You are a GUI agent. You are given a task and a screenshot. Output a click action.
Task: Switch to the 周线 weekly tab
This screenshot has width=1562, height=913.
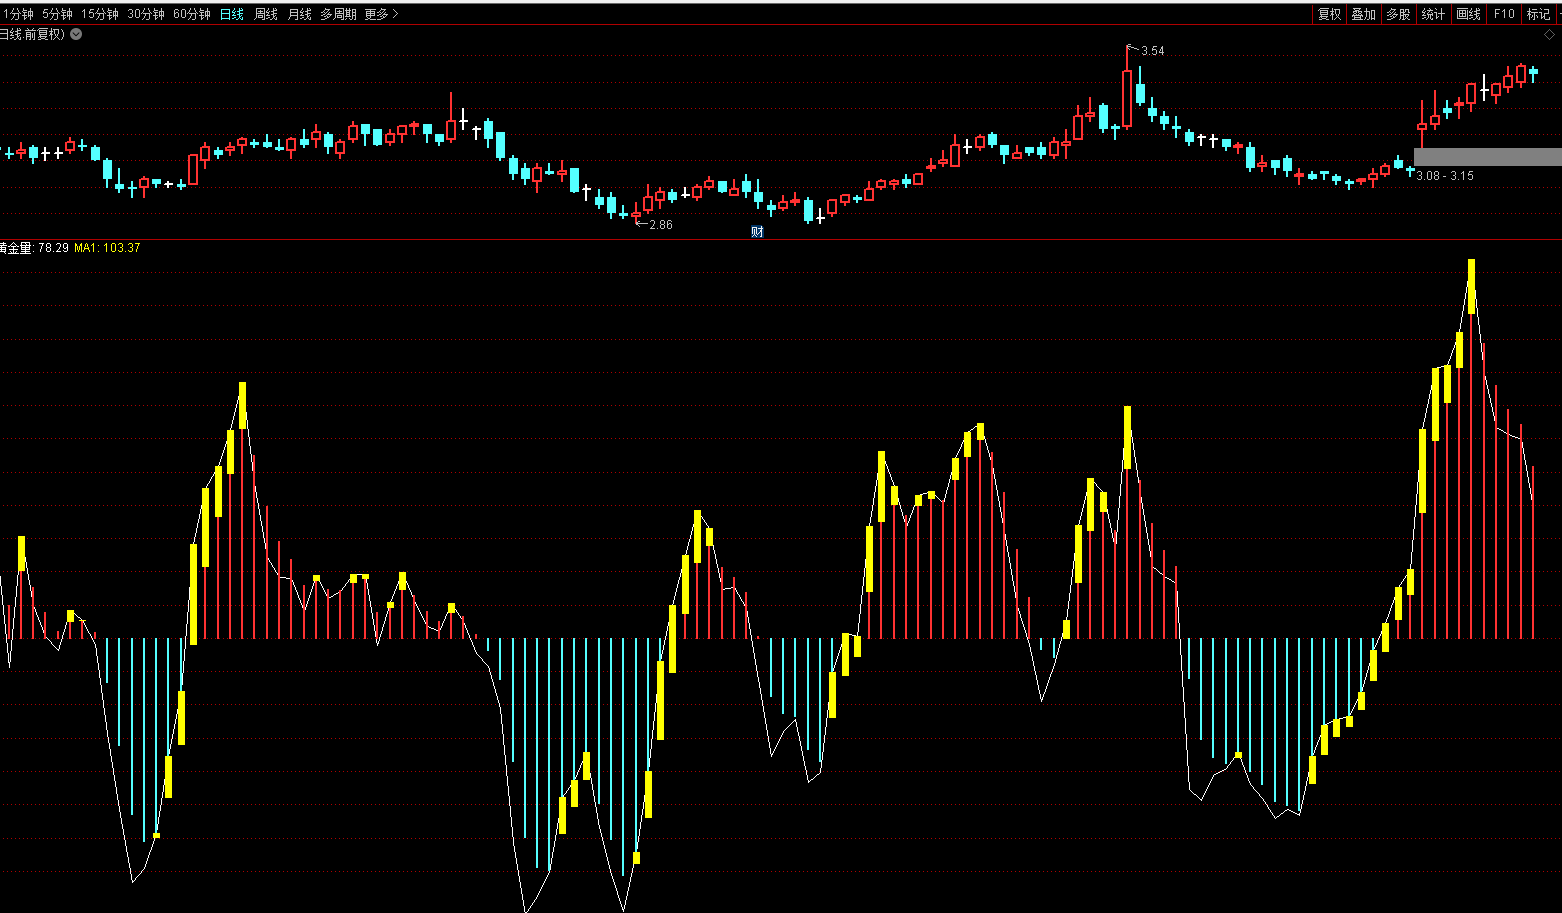266,14
